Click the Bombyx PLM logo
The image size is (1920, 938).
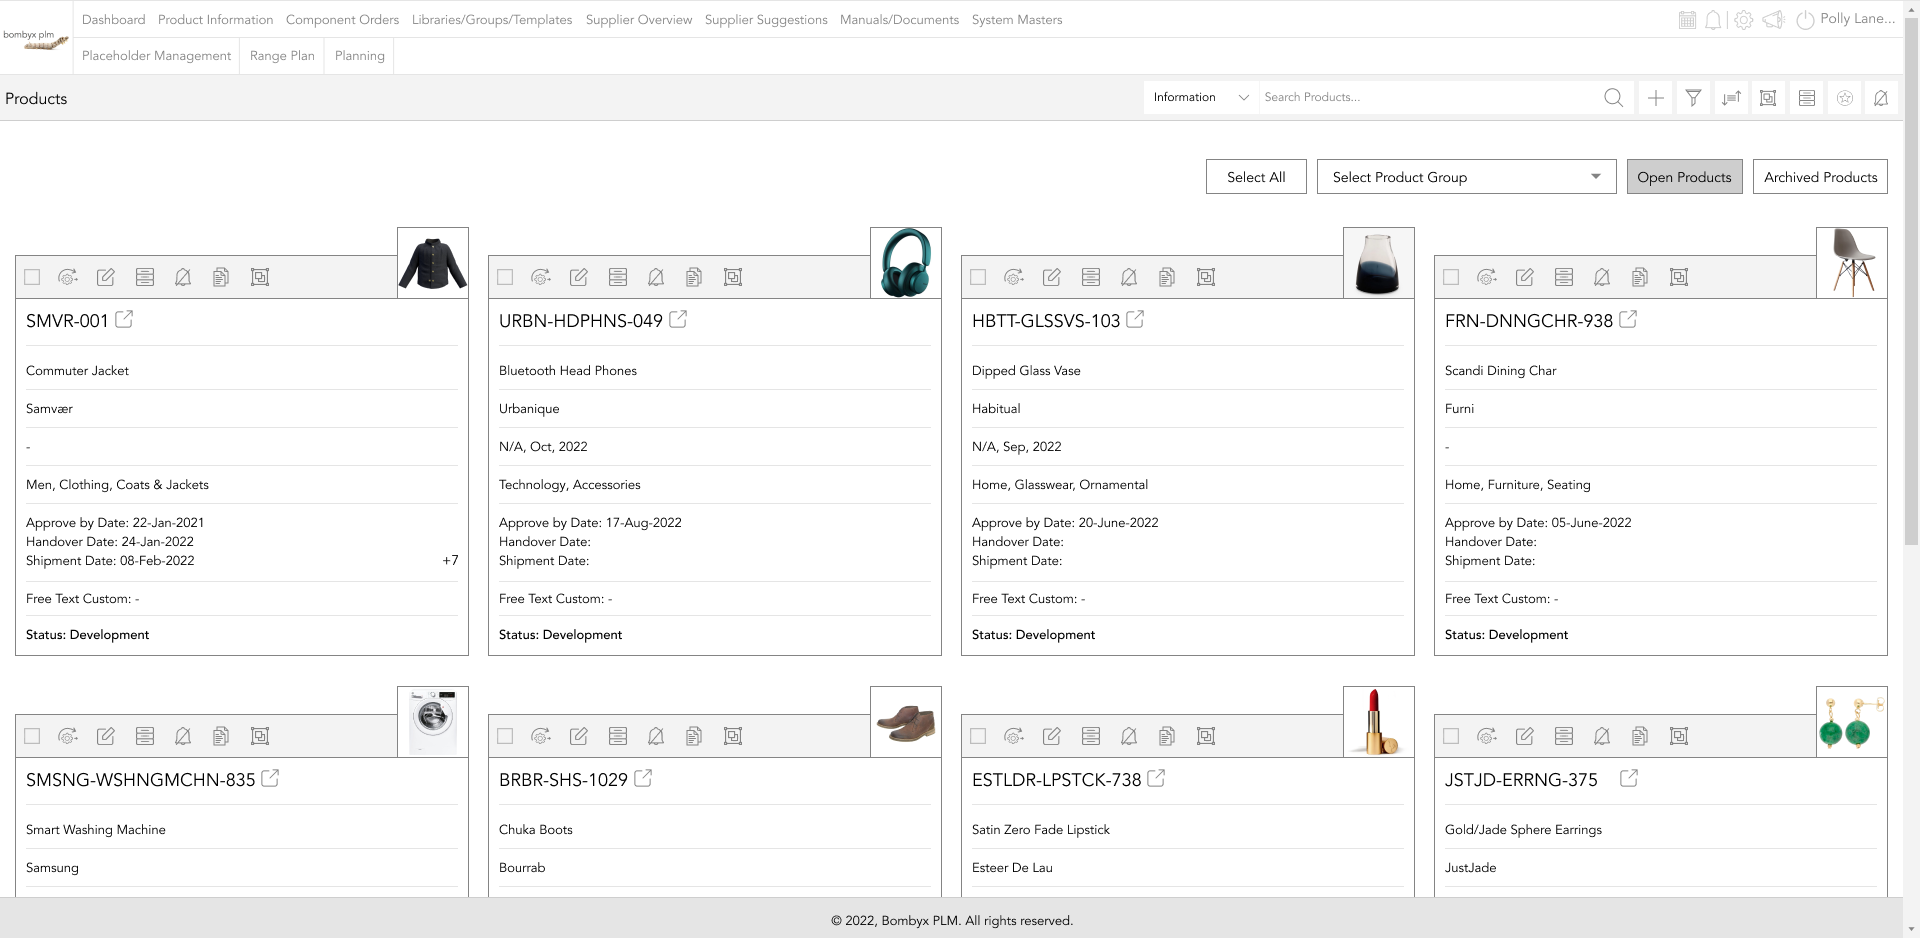pos(36,38)
